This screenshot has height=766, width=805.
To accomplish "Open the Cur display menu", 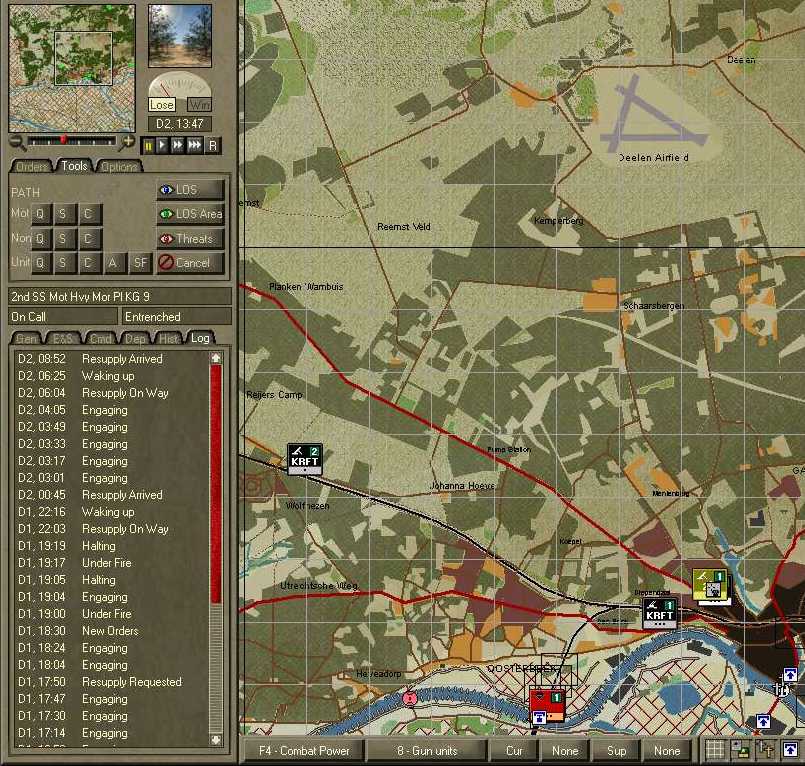I will [514, 751].
